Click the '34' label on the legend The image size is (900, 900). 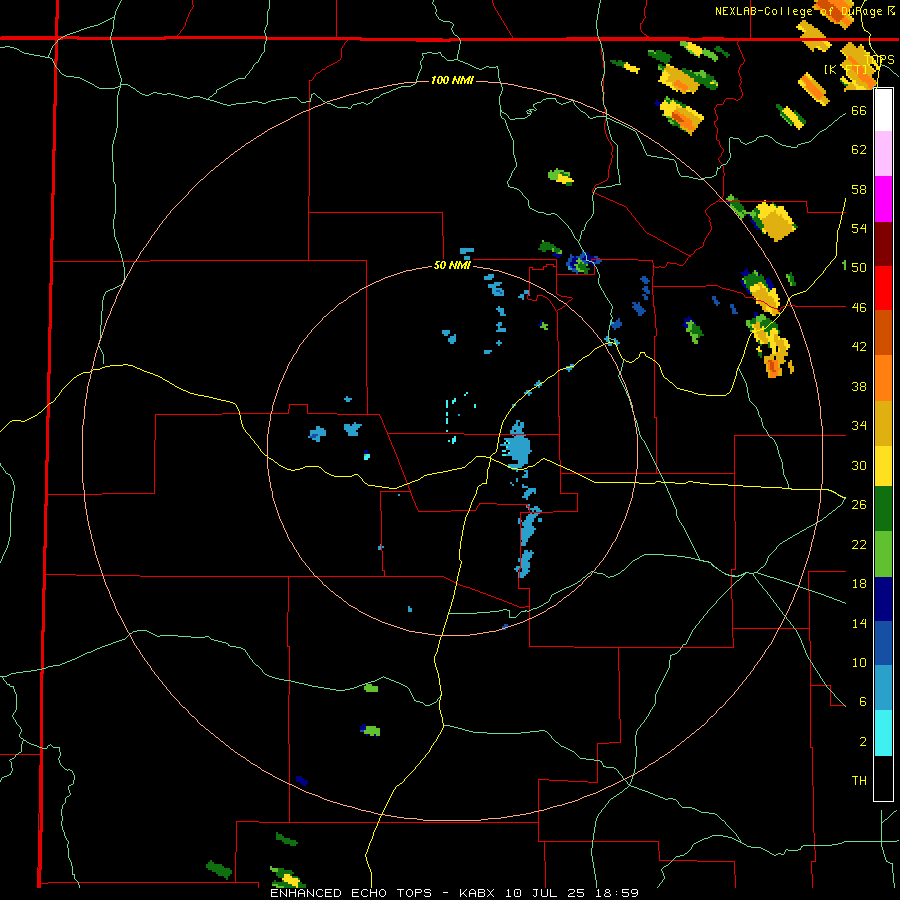pyautogui.click(x=859, y=425)
